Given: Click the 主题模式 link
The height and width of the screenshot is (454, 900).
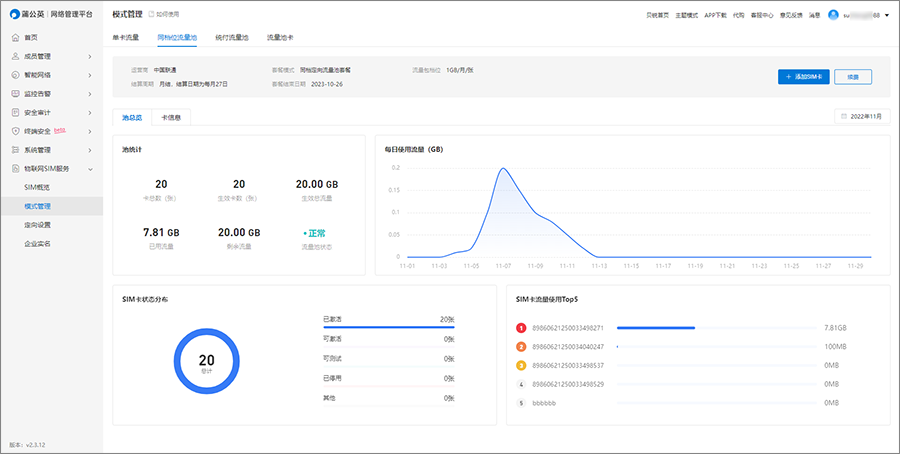Looking at the screenshot, I should pos(686,15).
